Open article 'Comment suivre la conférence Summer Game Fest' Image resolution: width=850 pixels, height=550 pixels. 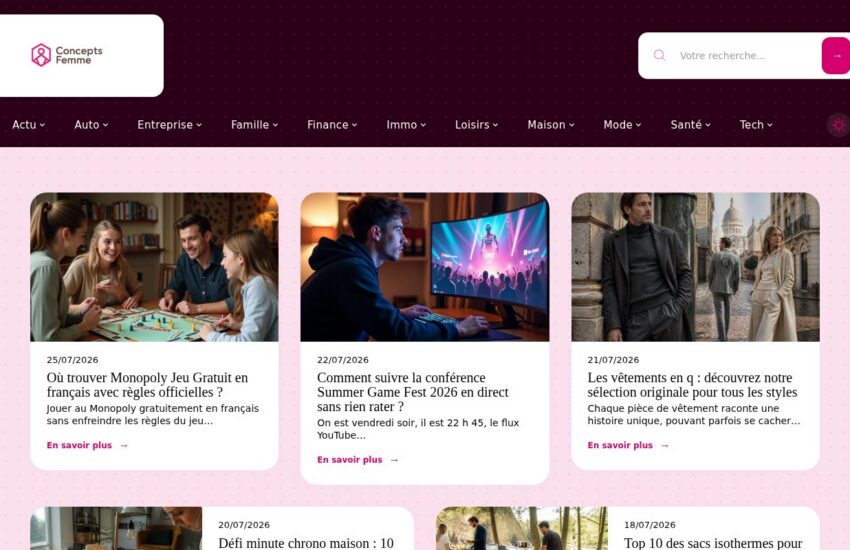[413, 392]
